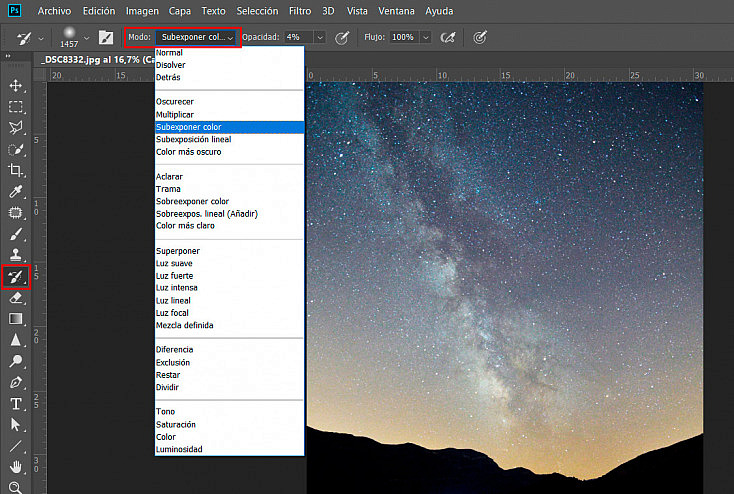Image resolution: width=734 pixels, height=494 pixels.
Task: Select the Move tool
Action: [x=15, y=85]
